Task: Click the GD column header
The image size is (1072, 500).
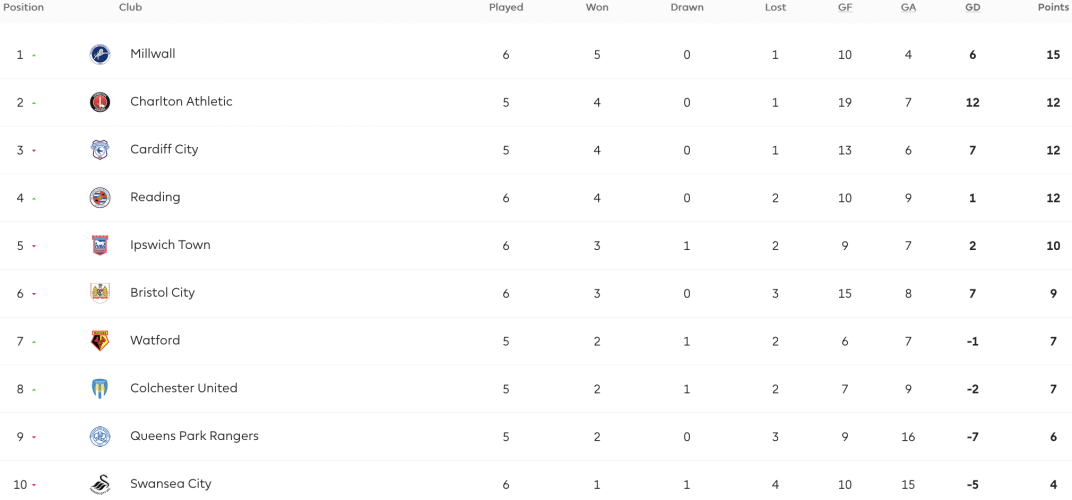Action: coord(972,8)
